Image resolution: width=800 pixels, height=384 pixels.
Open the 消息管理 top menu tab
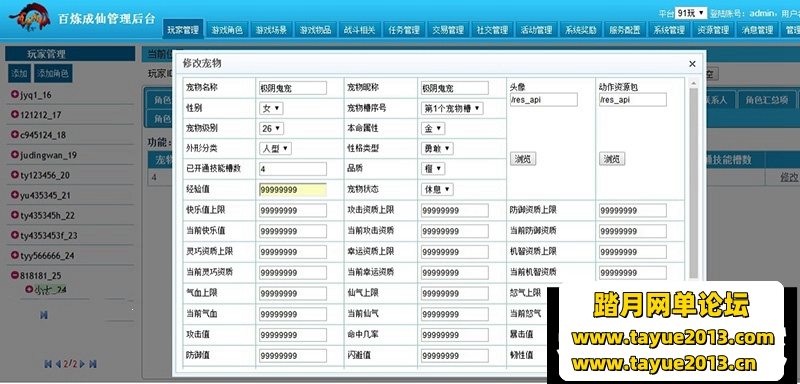[757, 30]
